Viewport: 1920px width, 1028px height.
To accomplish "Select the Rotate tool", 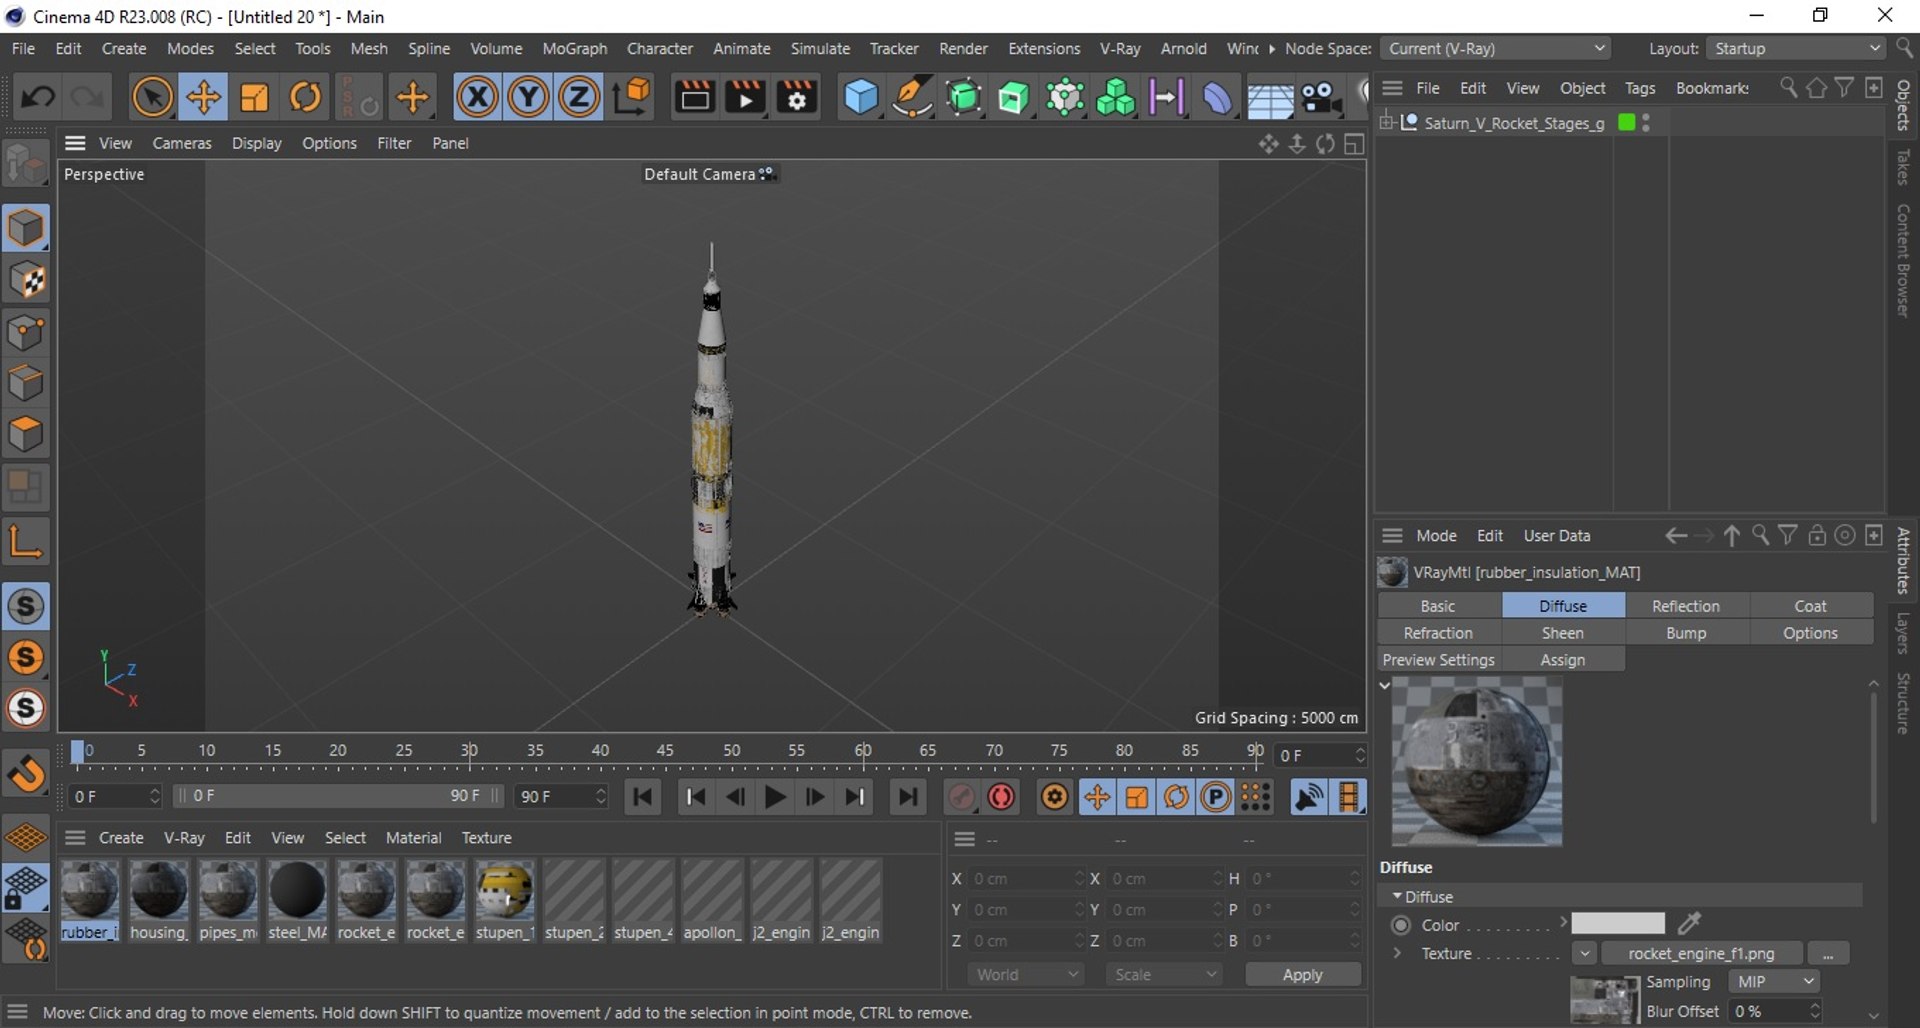I will 305,97.
